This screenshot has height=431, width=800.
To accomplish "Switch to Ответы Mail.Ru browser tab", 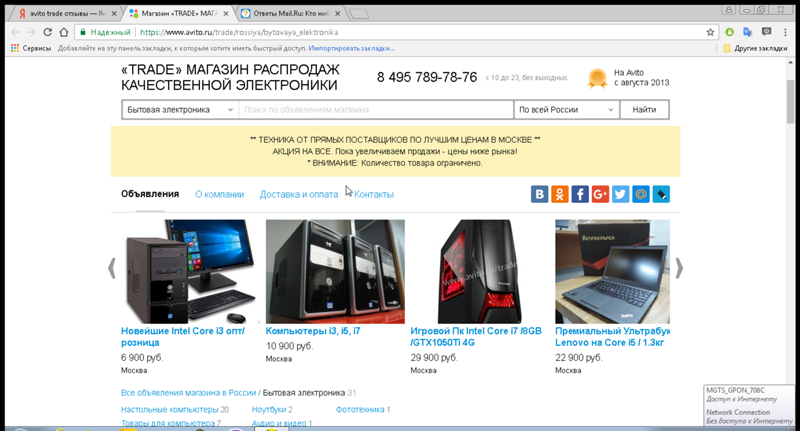I will point(290,14).
